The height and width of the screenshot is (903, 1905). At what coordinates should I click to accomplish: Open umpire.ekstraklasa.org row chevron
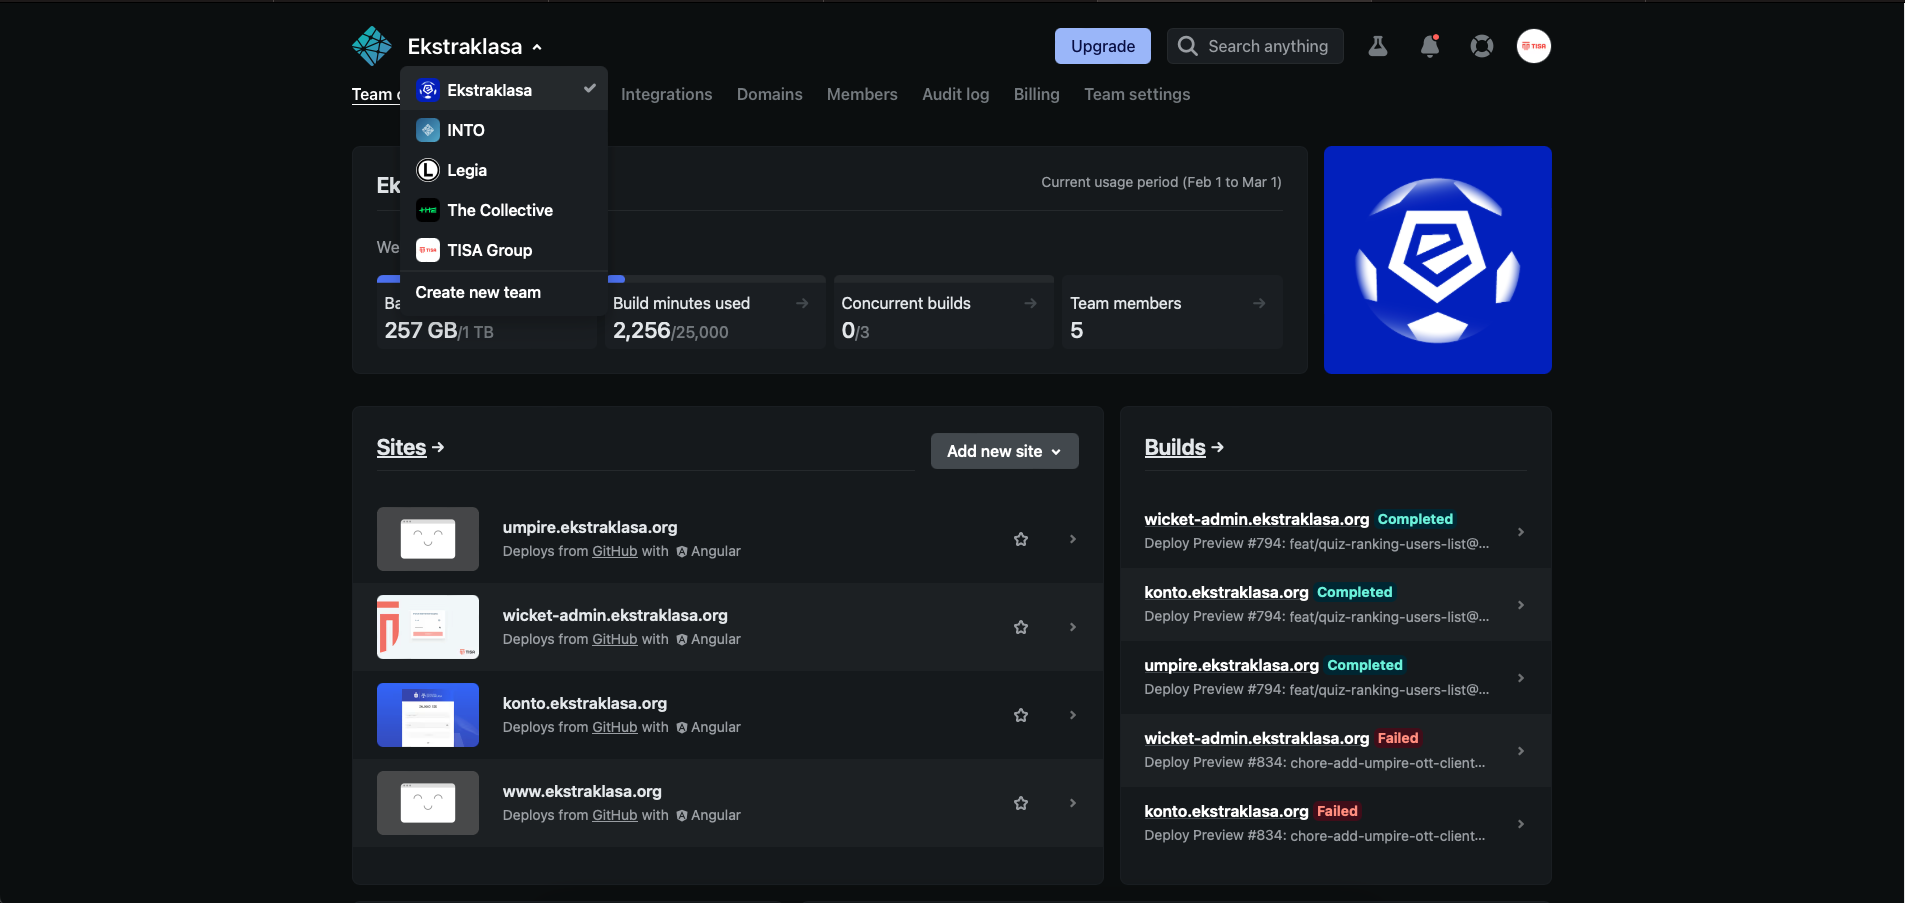click(x=1073, y=539)
